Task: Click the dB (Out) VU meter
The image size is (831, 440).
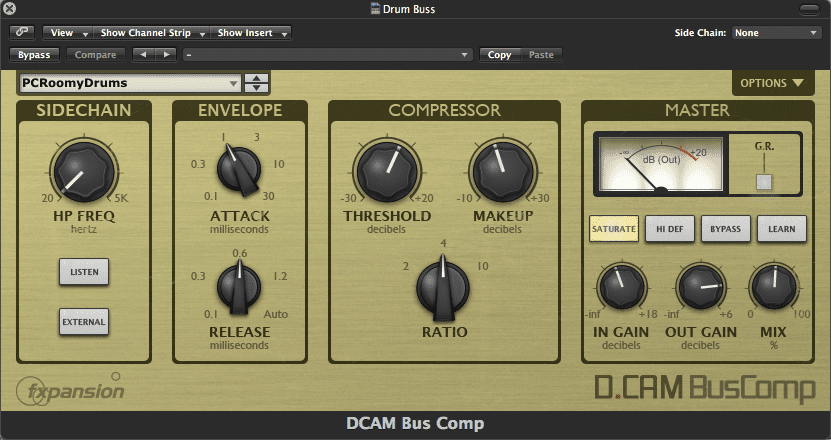Action: click(x=661, y=163)
